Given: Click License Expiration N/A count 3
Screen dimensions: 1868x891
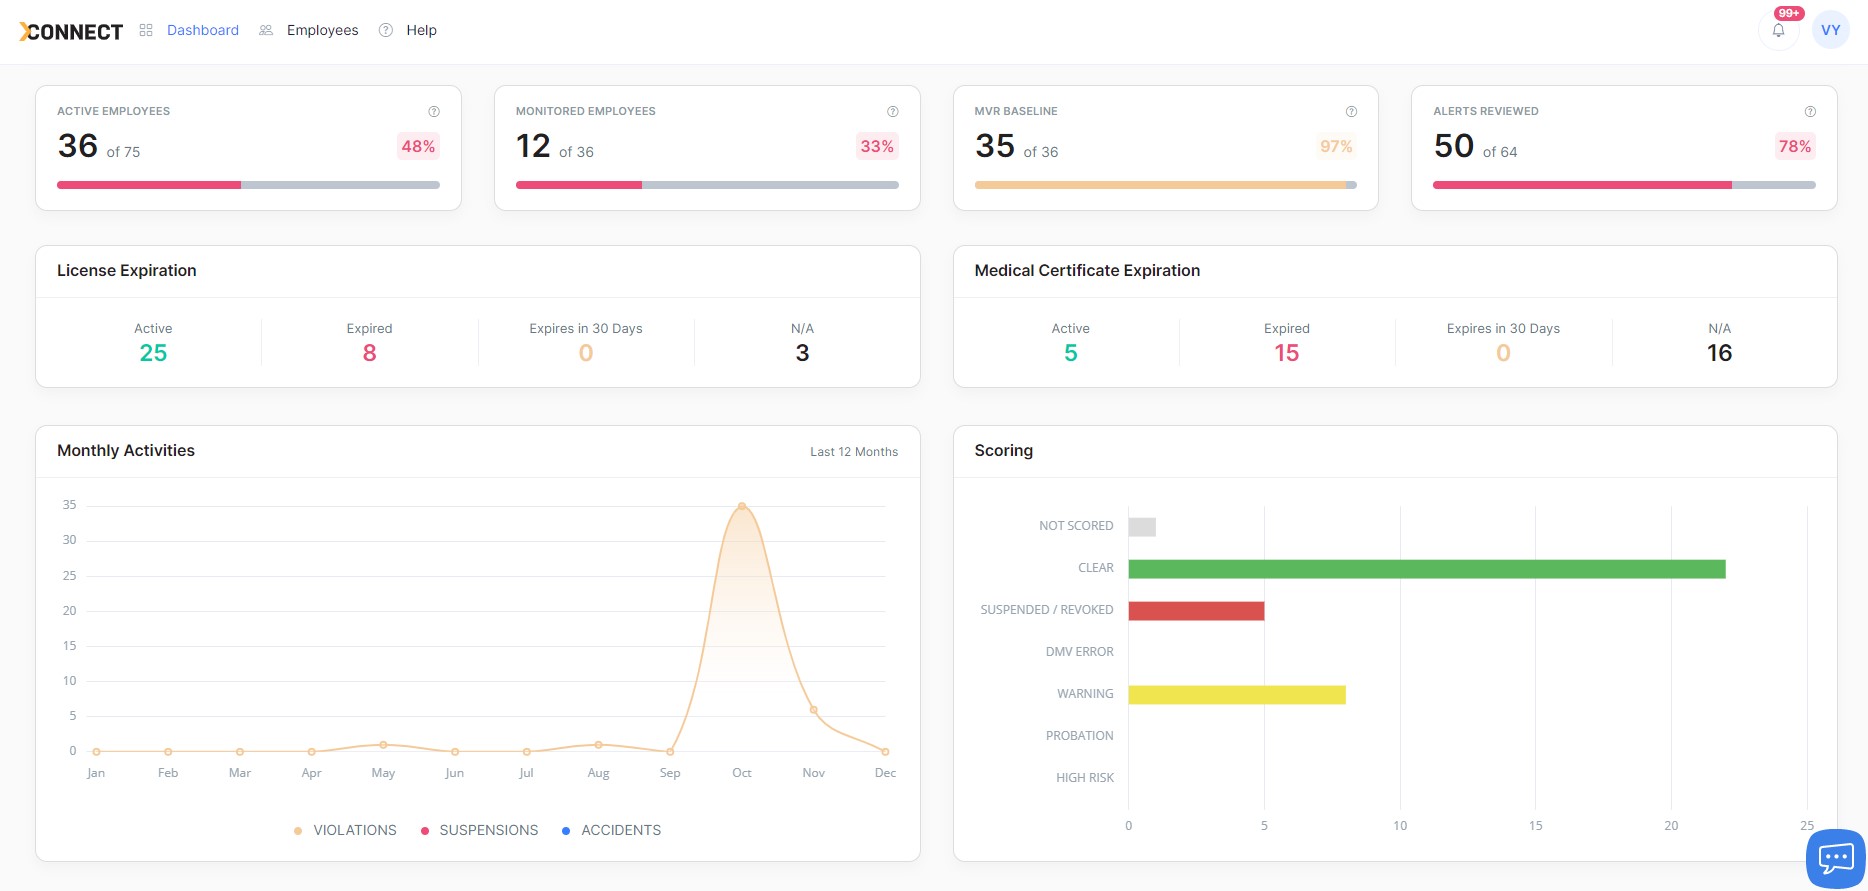Looking at the screenshot, I should [802, 353].
